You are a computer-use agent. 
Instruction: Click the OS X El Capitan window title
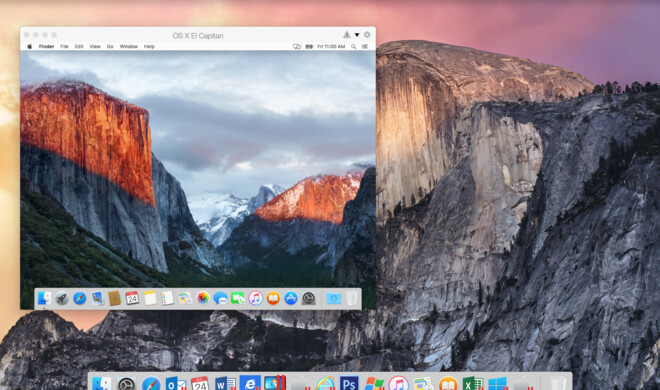pos(198,36)
